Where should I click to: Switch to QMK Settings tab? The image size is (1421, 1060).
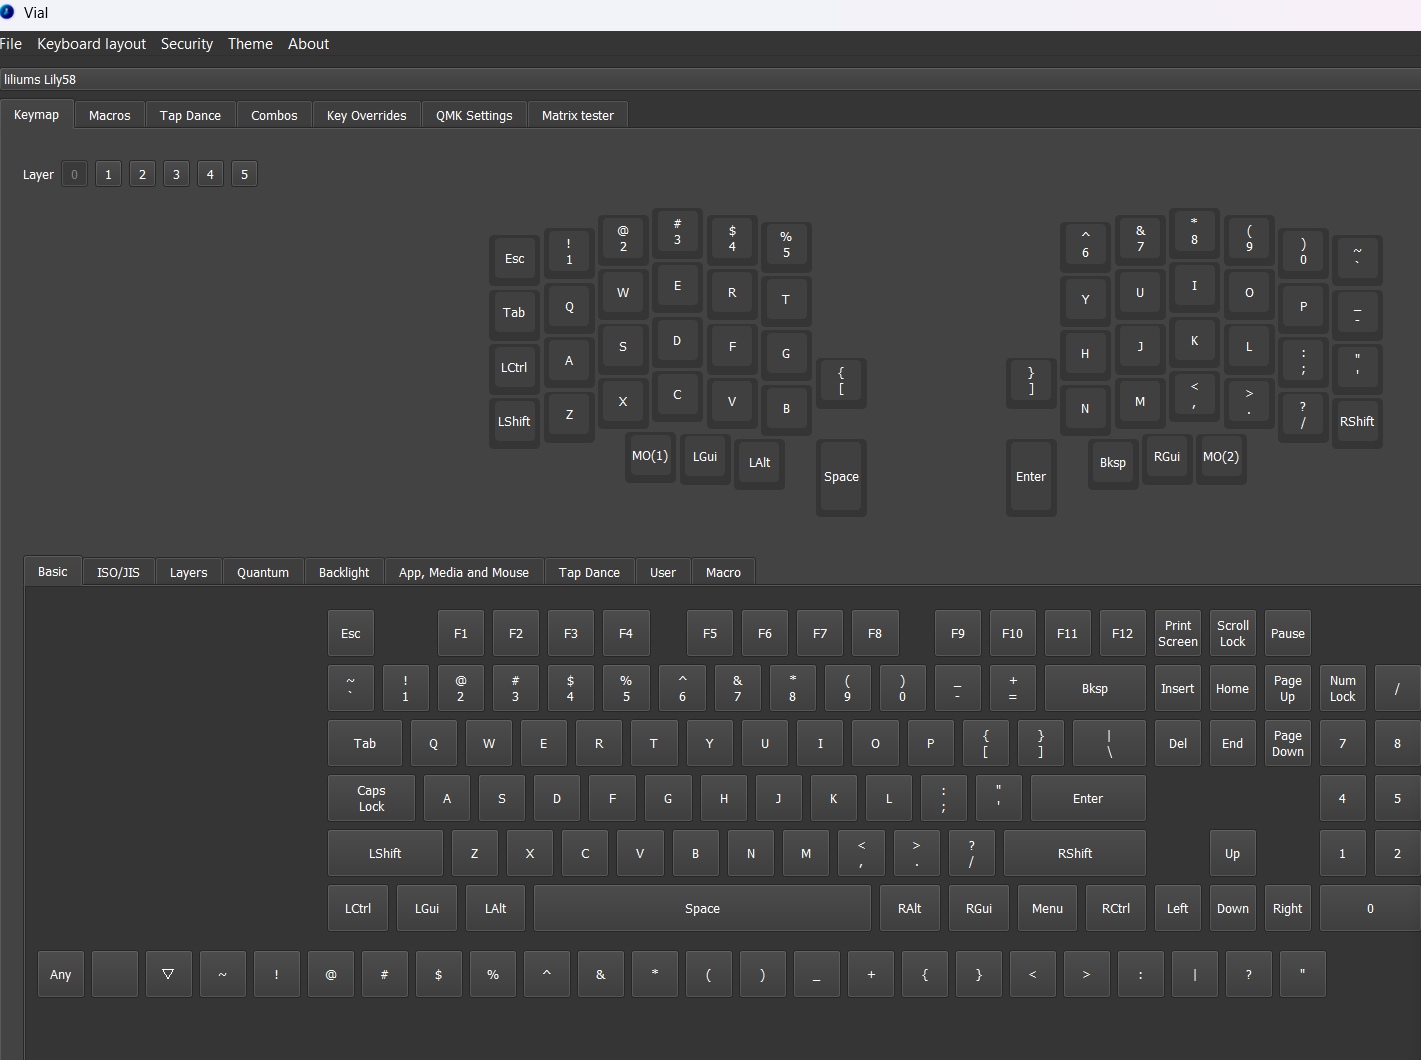tap(474, 116)
